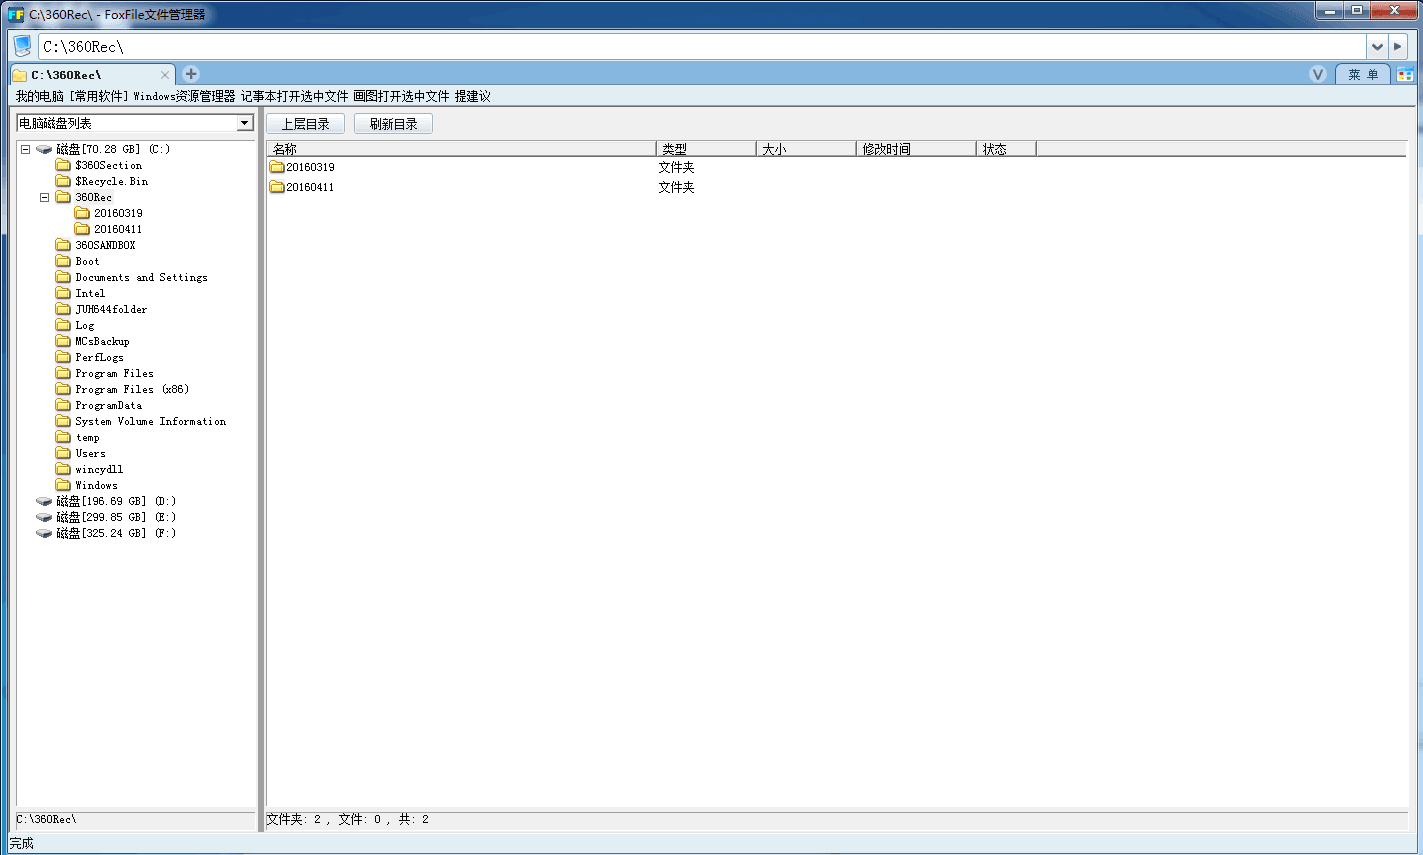Image resolution: width=1423 pixels, height=855 pixels.
Task: Sort by the 大小 column header
Action: [x=806, y=149]
